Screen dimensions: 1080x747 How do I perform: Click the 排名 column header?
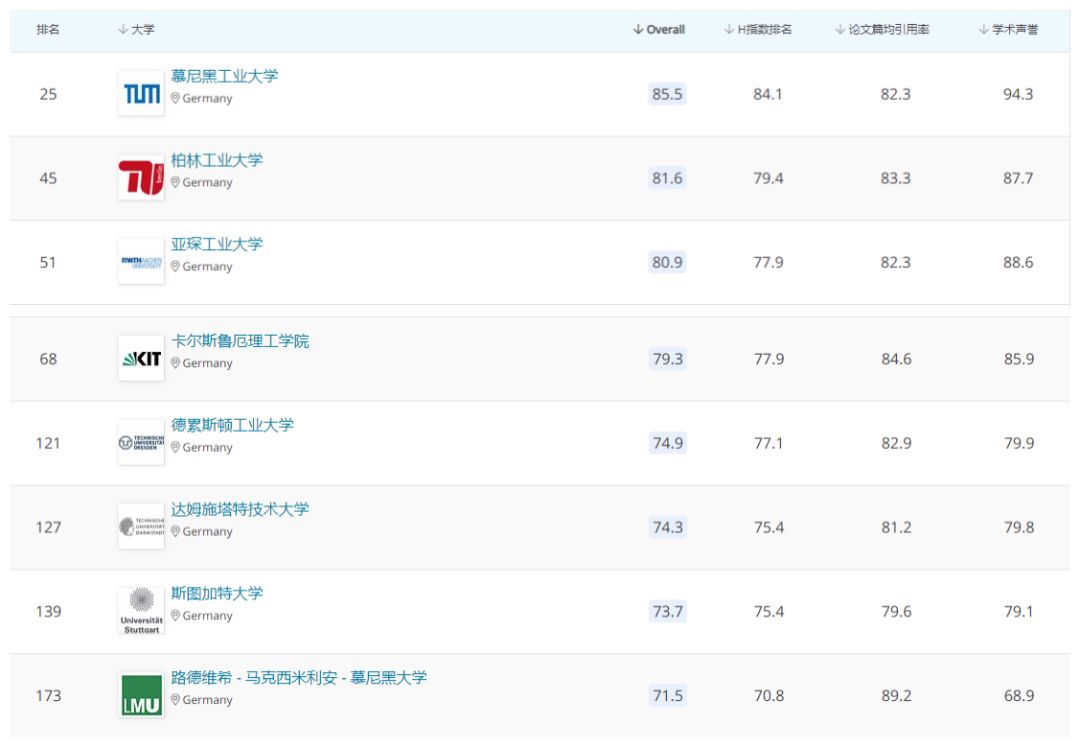48,29
